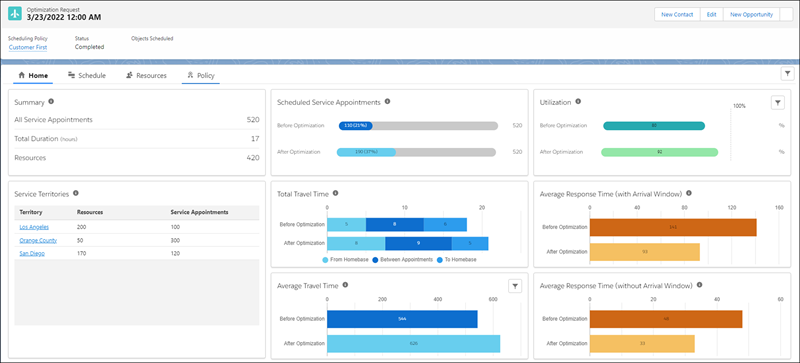Click the From Homebase legend swatch
Image resolution: width=800 pixels, height=363 pixels.
click(x=325, y=260)
